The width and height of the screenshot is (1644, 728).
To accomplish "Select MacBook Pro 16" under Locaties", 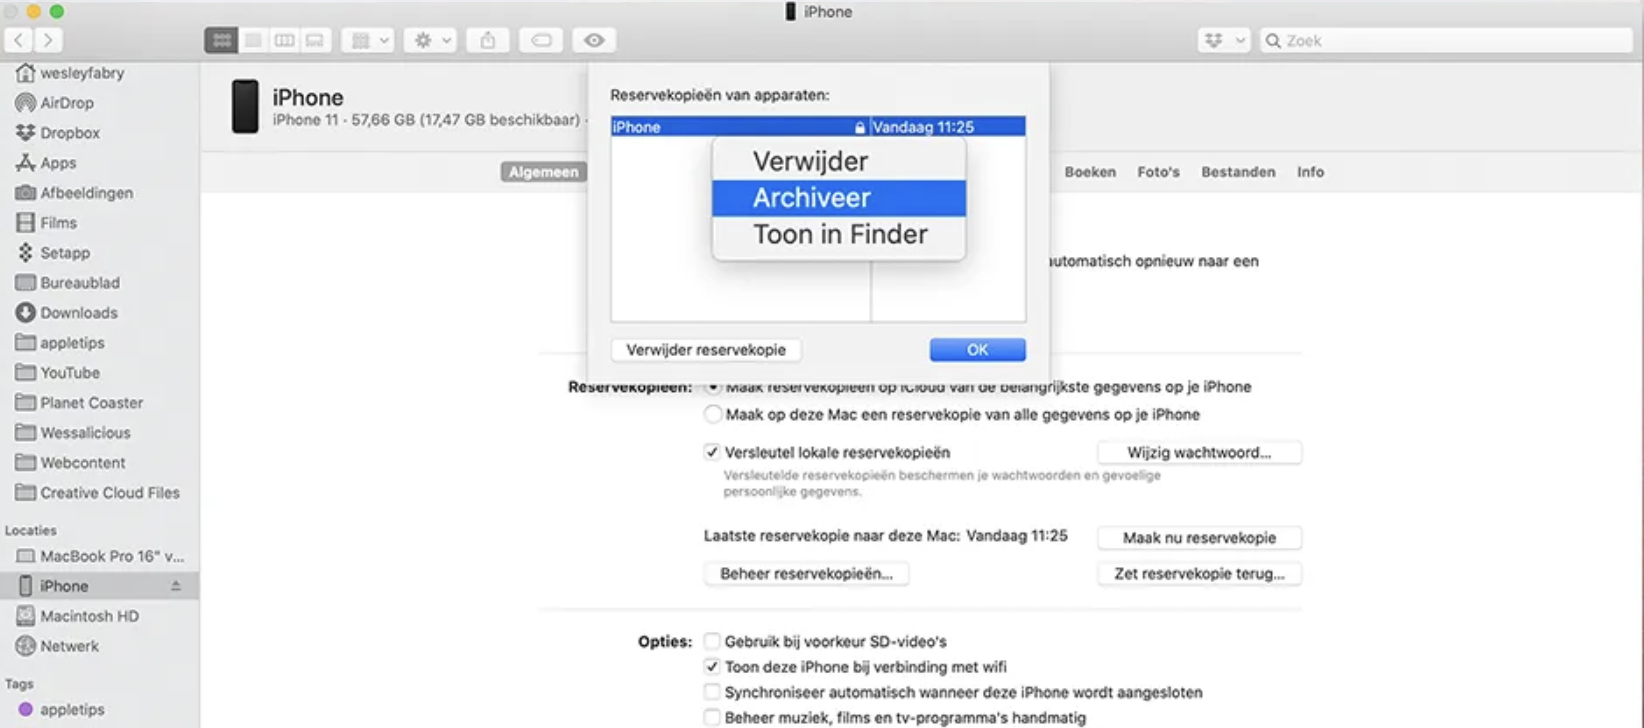I will 100,556.
